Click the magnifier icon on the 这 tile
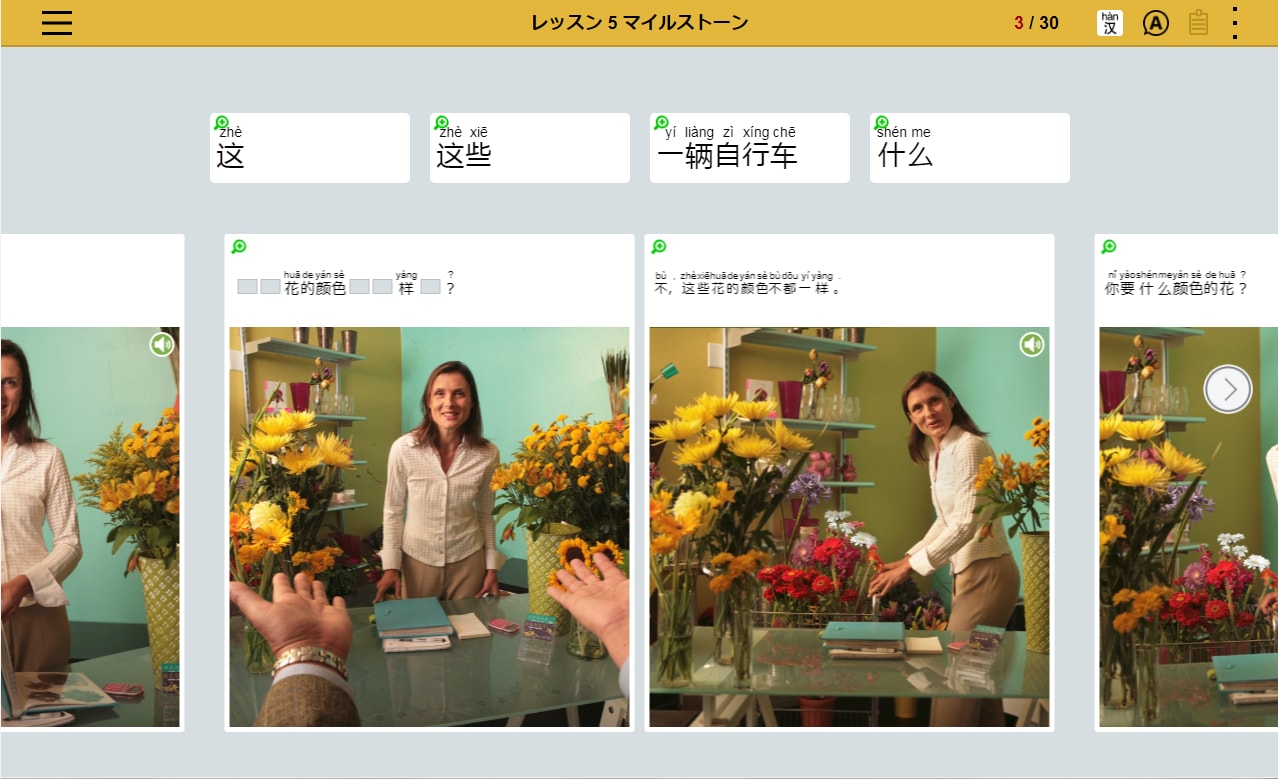1278x779 pixels. (x=221, y=121)
